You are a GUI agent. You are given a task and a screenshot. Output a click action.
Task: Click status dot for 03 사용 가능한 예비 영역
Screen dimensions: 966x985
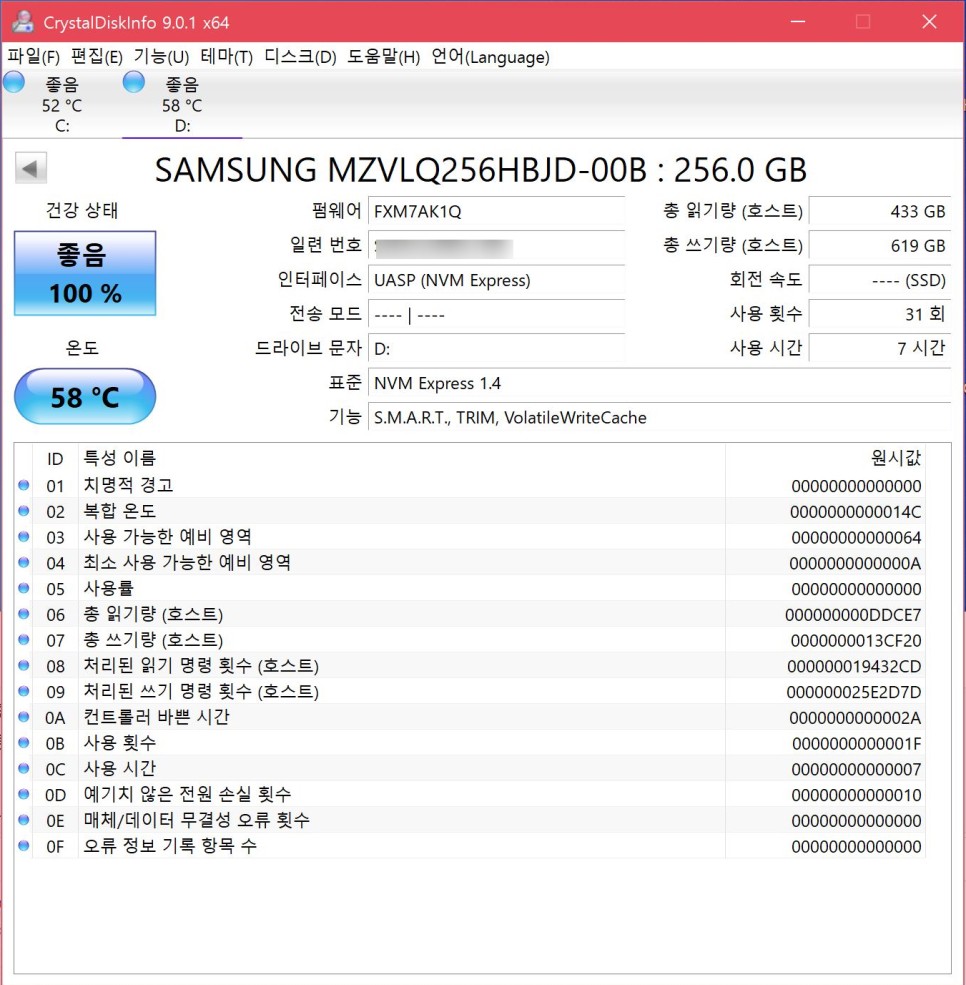click(24, 536)
